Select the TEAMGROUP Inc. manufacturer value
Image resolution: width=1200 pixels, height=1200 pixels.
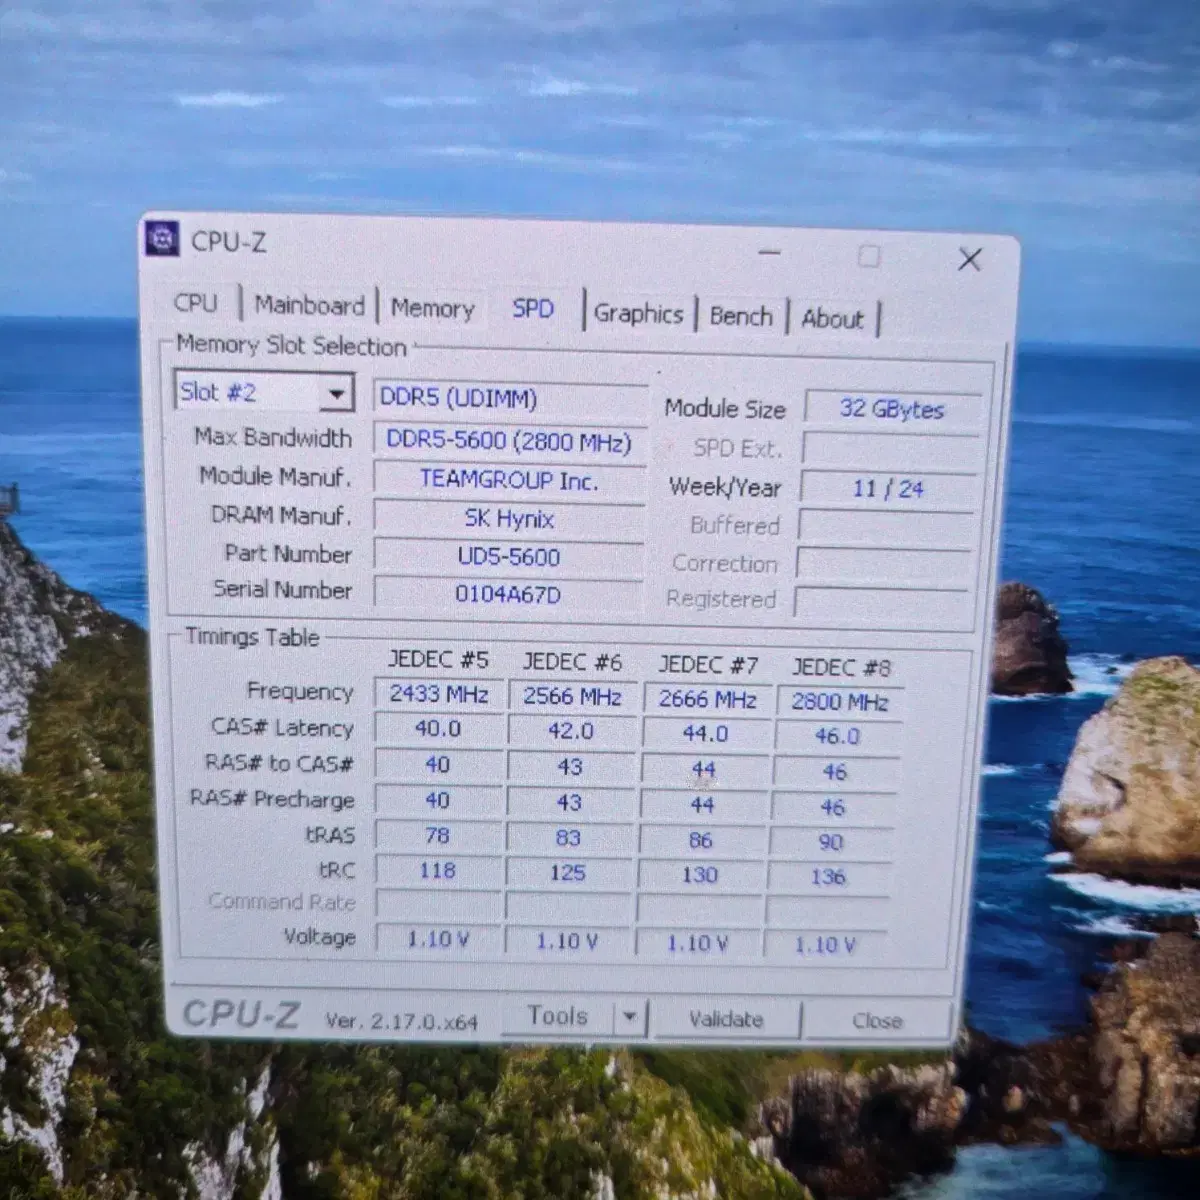click(509, 480)
